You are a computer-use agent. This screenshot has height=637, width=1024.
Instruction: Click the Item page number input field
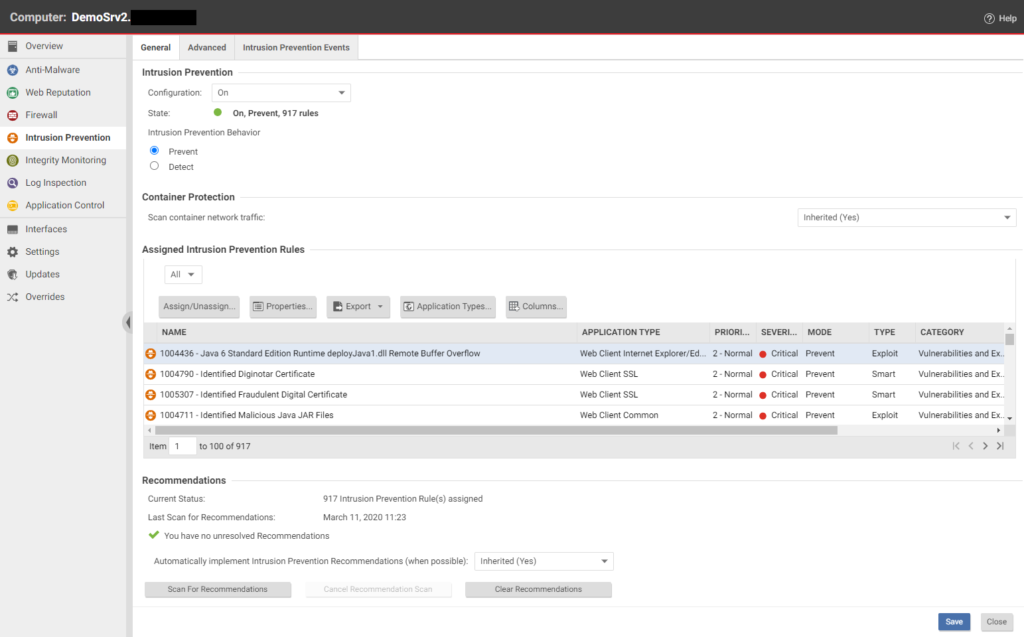[183, 446]
